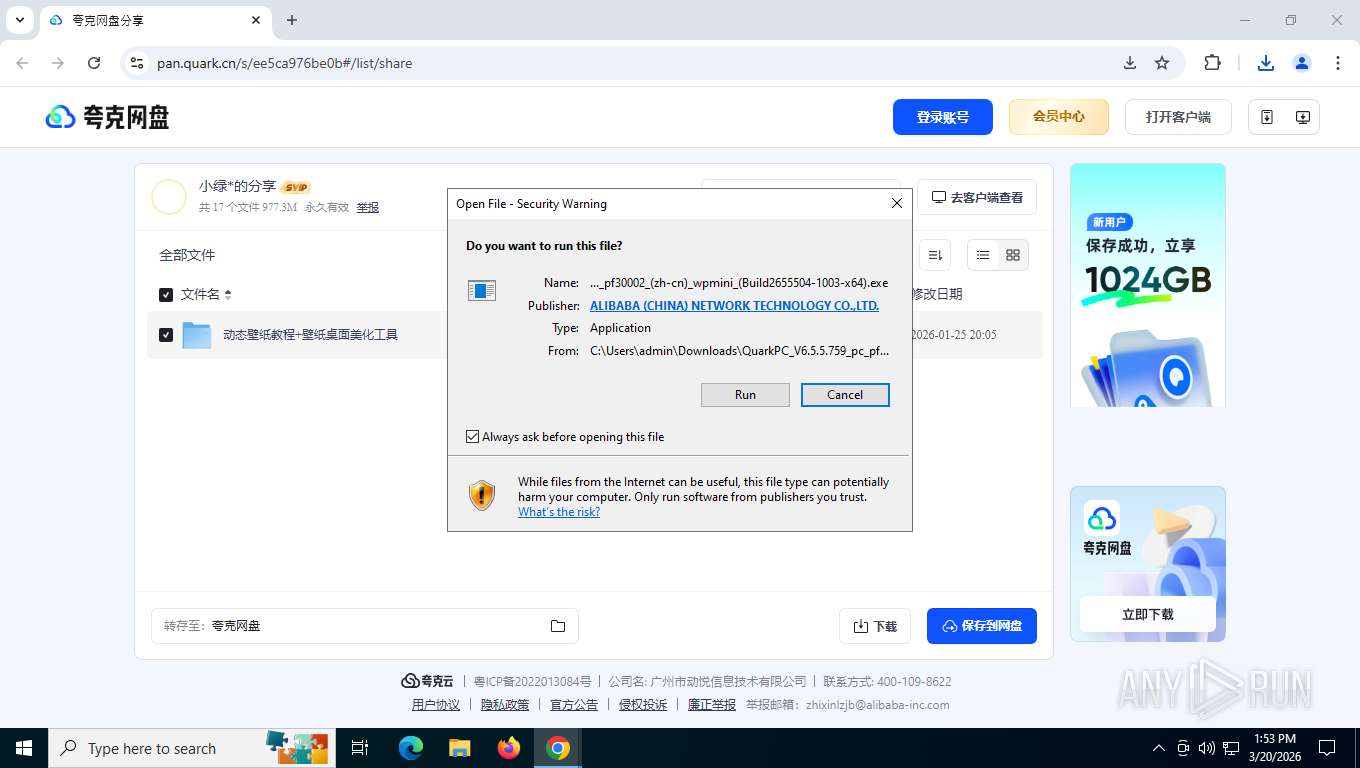Launch Firefox from taskbar
Screen dimensions: 1360x768
point(509,748)
